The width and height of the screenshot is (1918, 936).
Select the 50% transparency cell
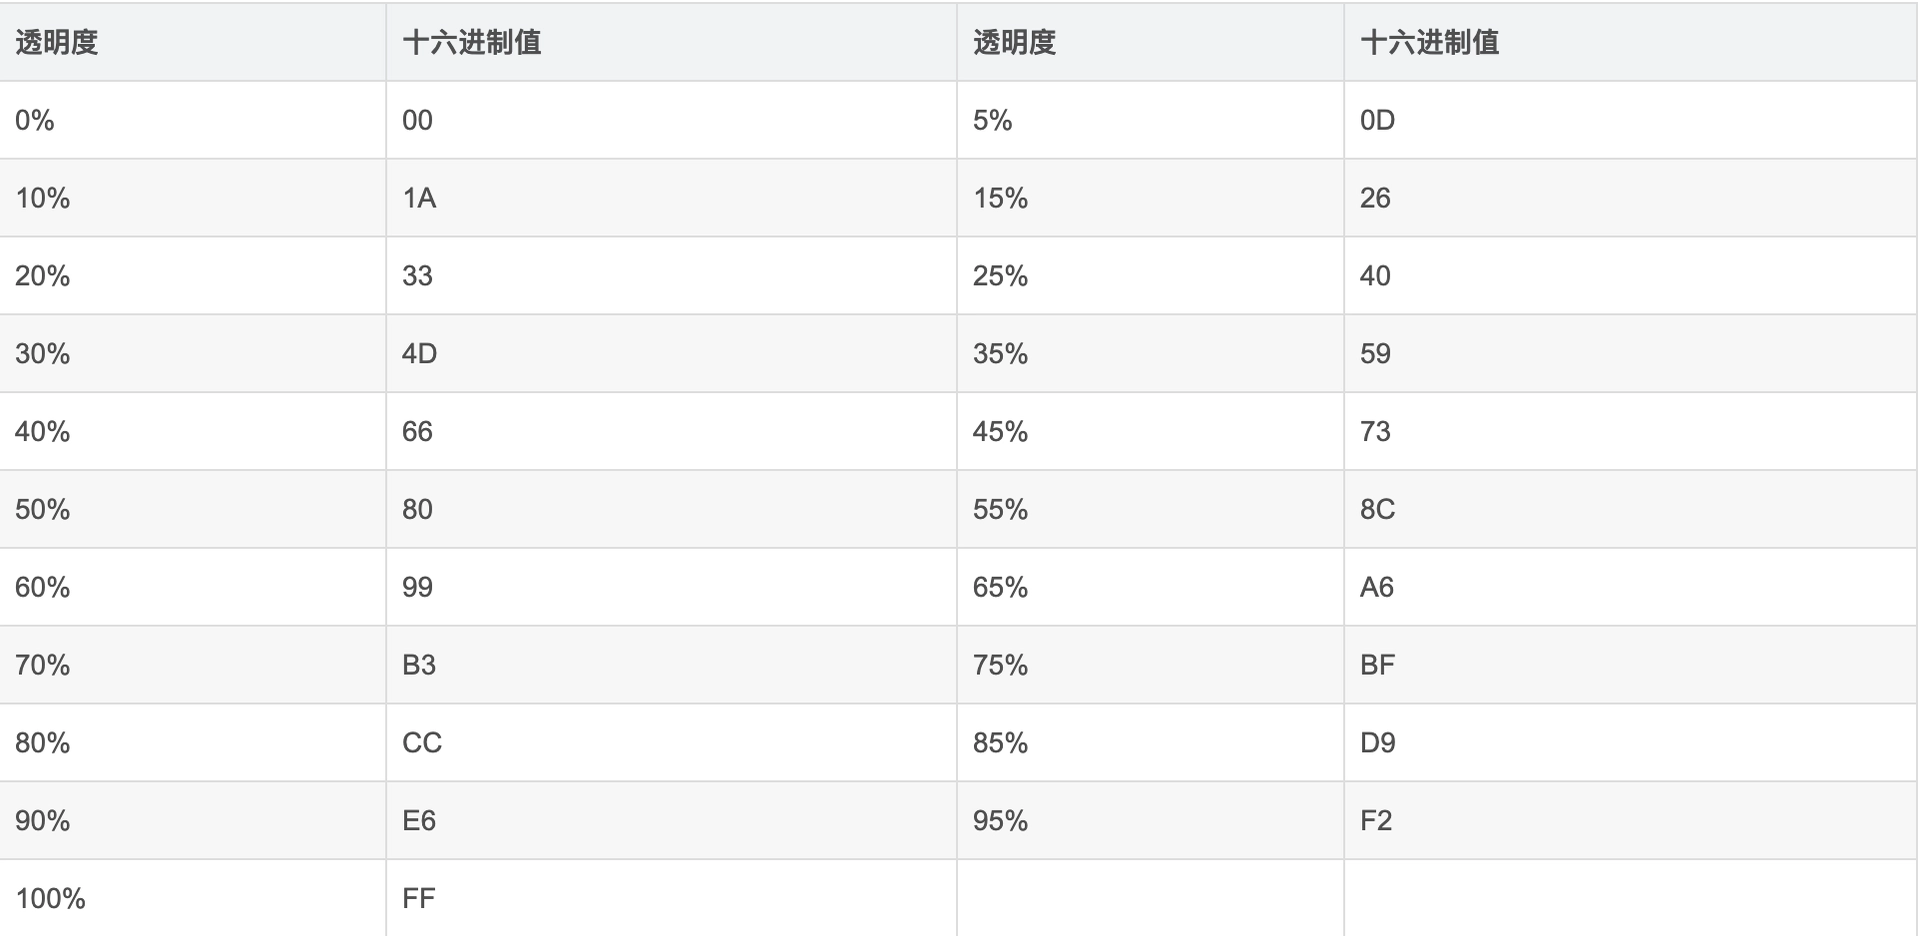42,510
